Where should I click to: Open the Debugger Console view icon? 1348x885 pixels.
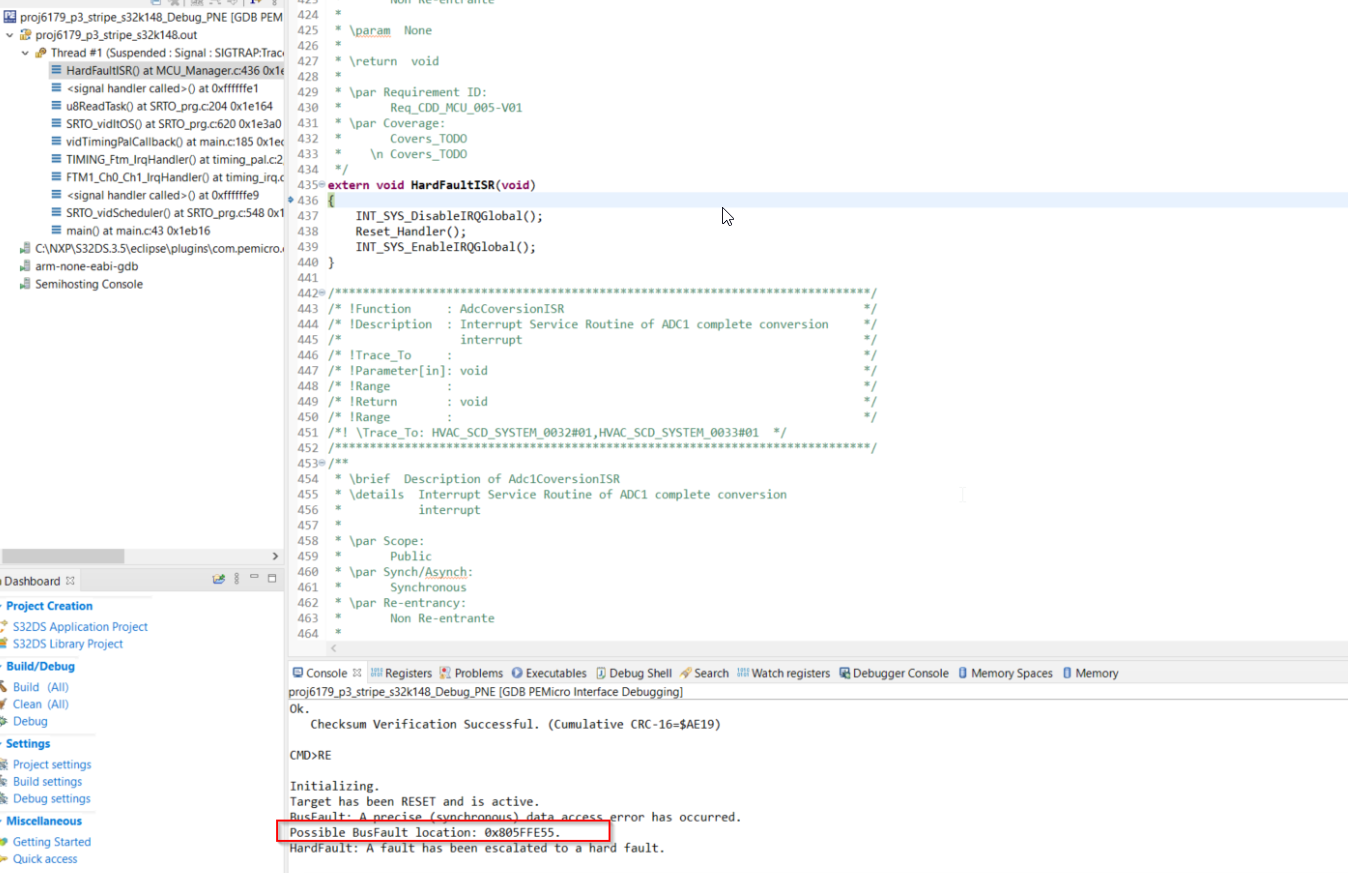[x=843, y=673]
